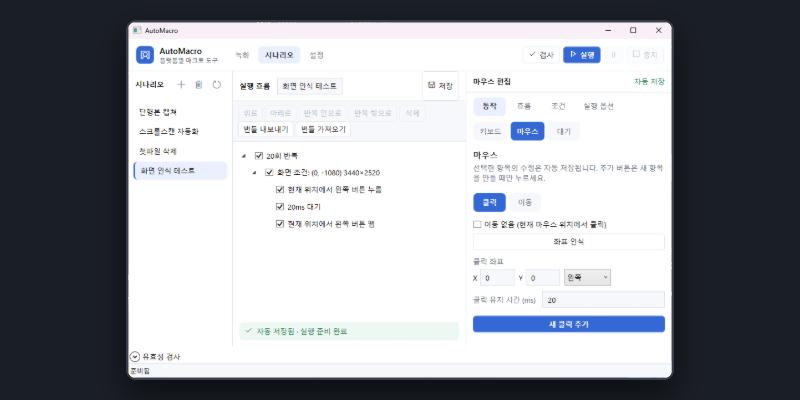Screen dimensions: 800x400
Task: Select the 20ms 대기 step row
Action: 304,207
